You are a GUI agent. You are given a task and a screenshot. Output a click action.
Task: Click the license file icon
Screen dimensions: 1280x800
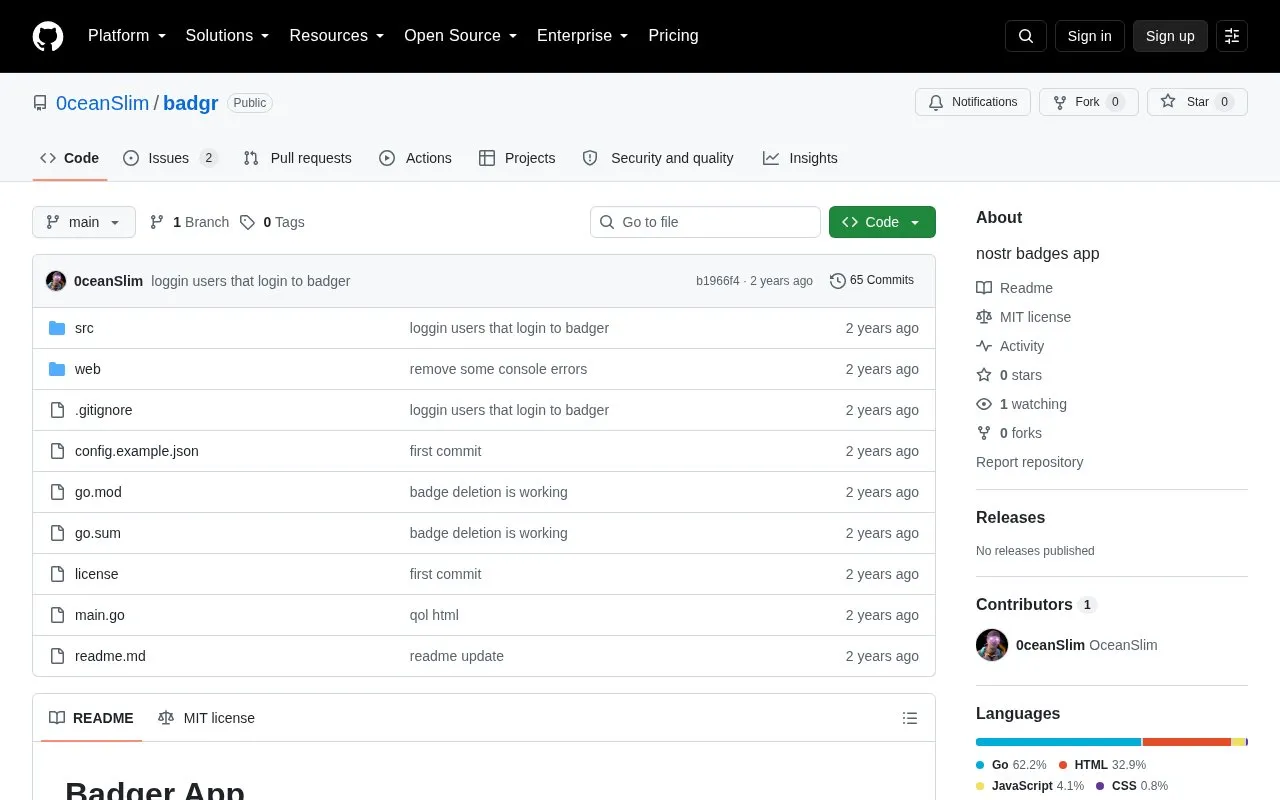click(57, 574)
